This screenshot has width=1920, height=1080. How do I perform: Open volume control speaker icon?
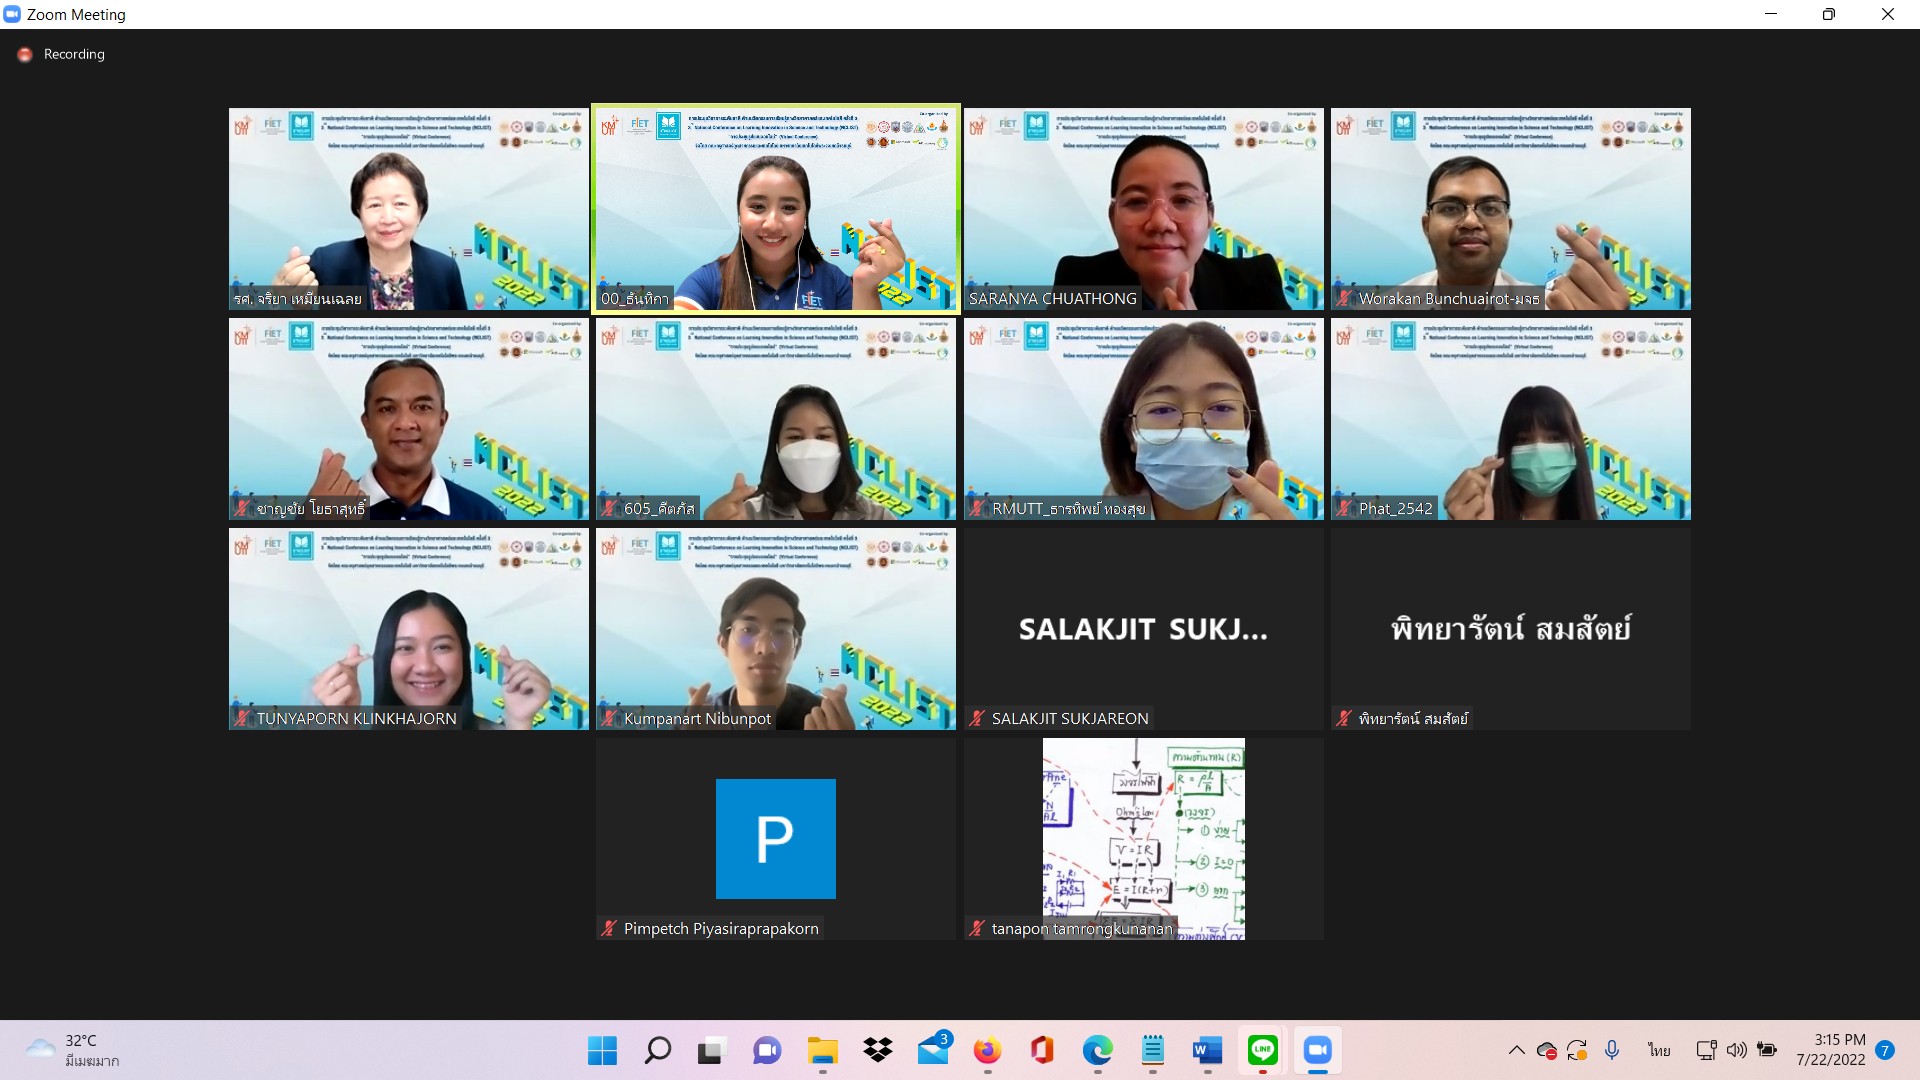pyautogui.click(x=1737, y=1050)
